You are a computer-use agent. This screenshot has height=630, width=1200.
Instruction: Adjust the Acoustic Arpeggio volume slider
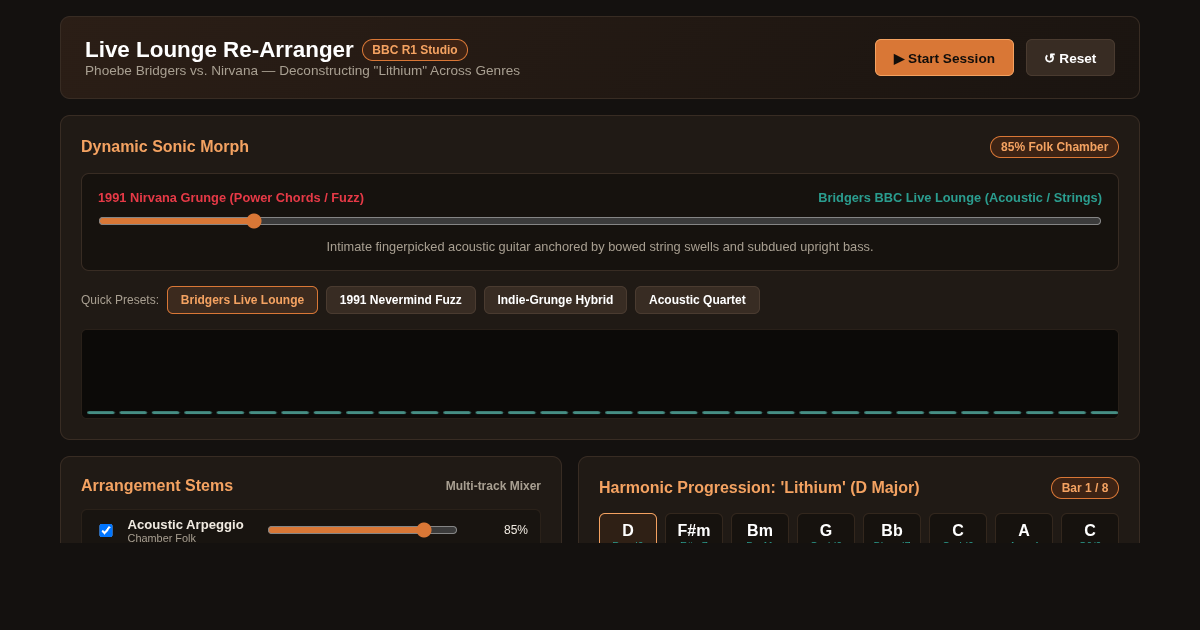[362, 530]
